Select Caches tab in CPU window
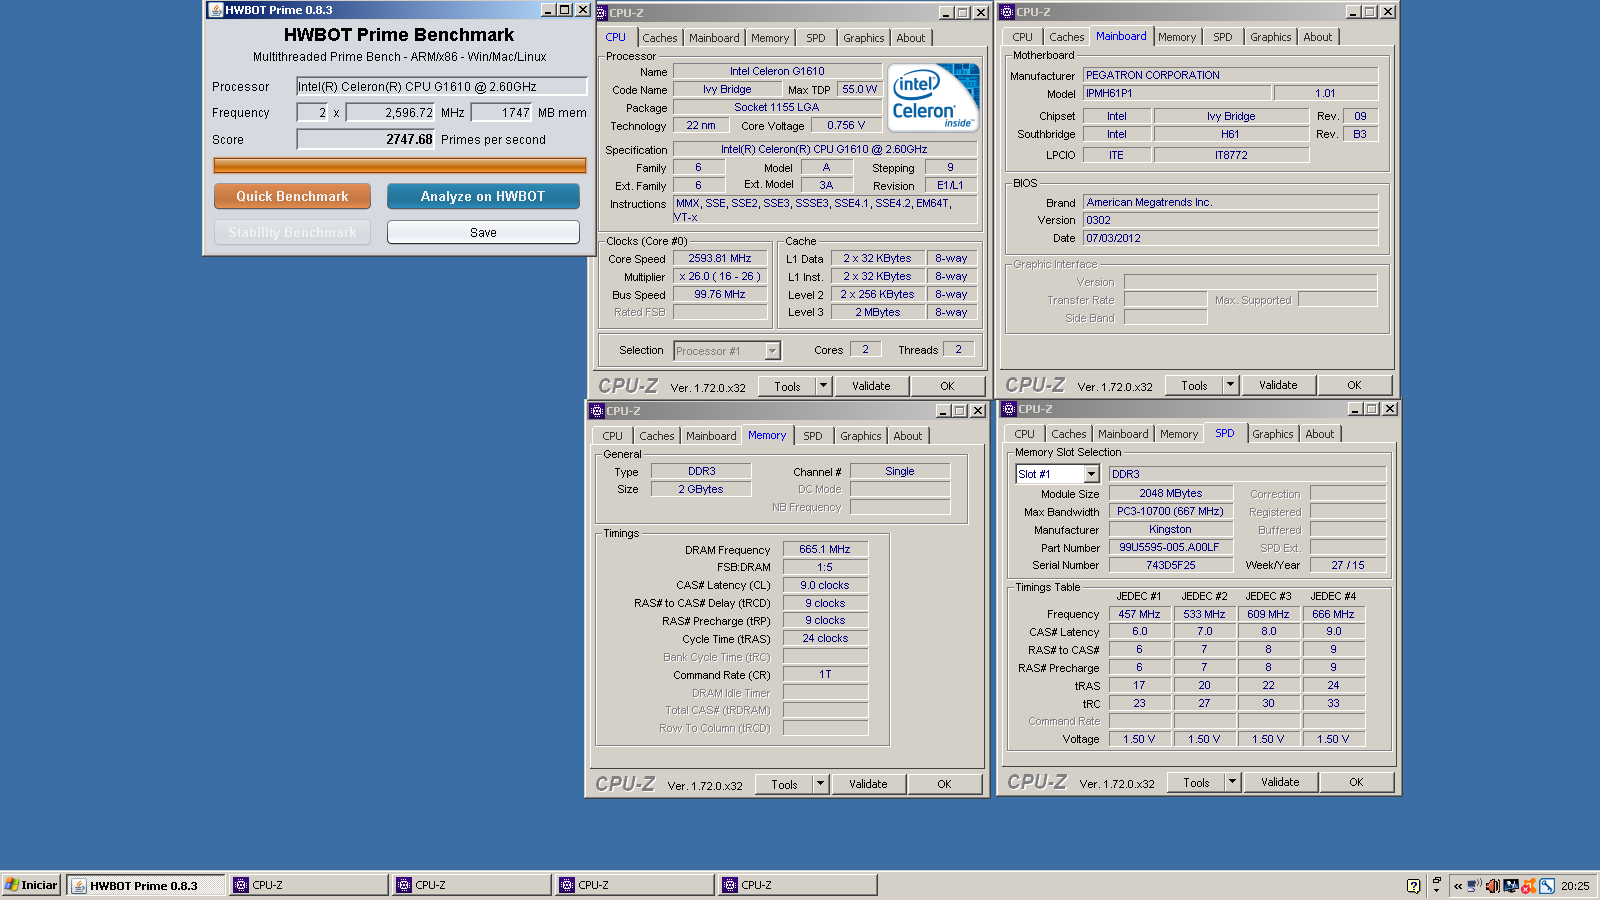This screenshot has width=1600, height=900. click(660, 38)
